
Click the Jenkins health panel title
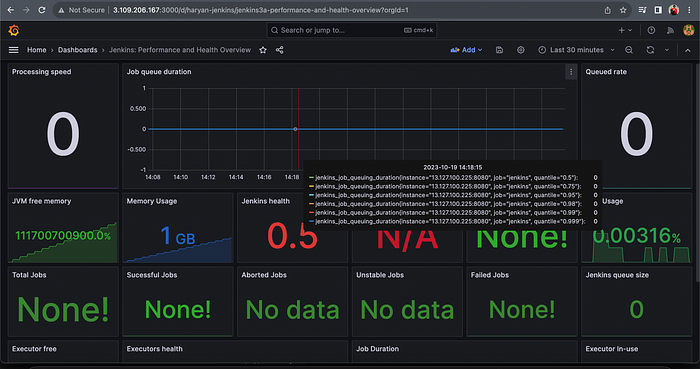tap(266, 201)
